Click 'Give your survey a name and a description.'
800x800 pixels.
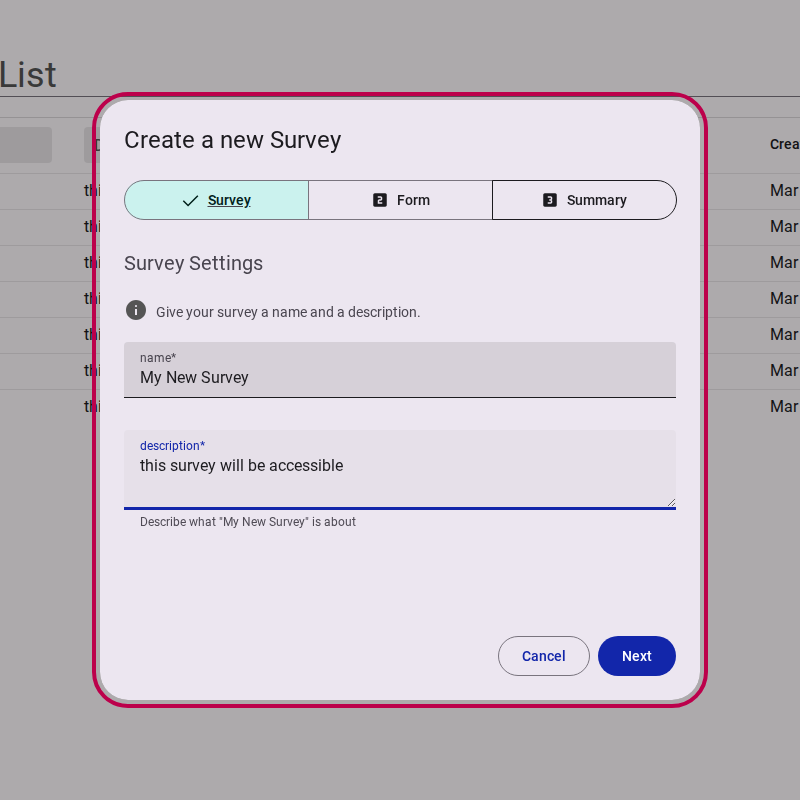[288, 312]
